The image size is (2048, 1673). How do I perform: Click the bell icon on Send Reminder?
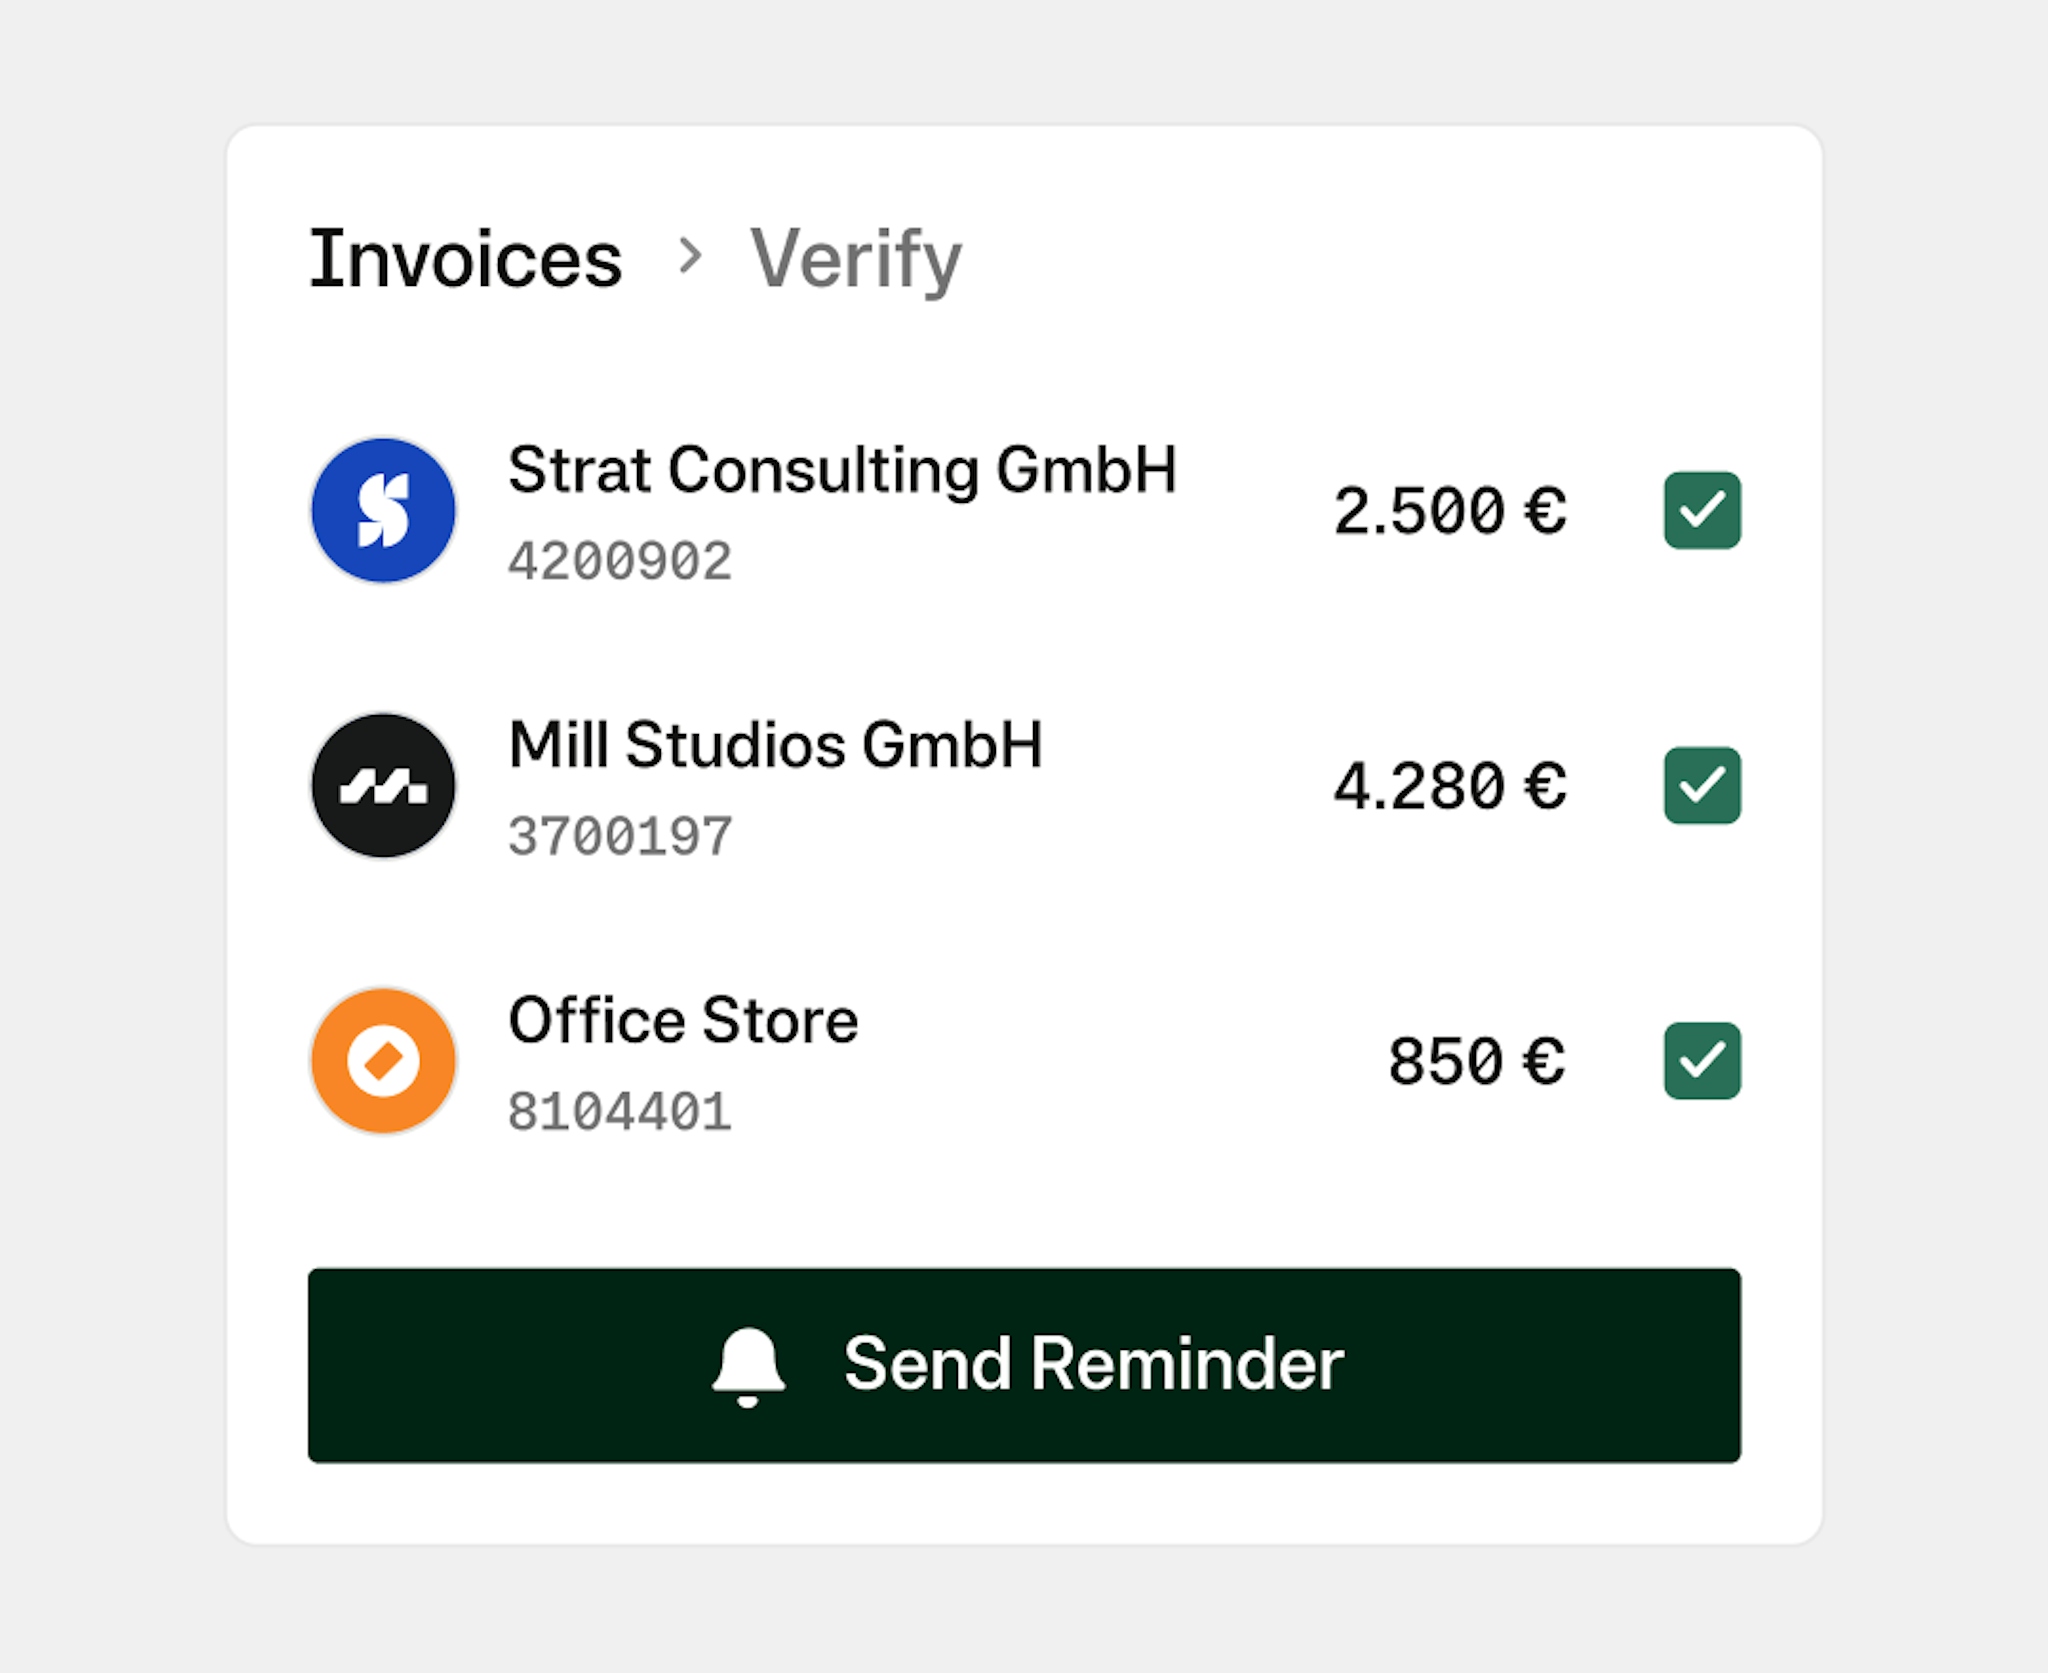(x=748, y=1366)
